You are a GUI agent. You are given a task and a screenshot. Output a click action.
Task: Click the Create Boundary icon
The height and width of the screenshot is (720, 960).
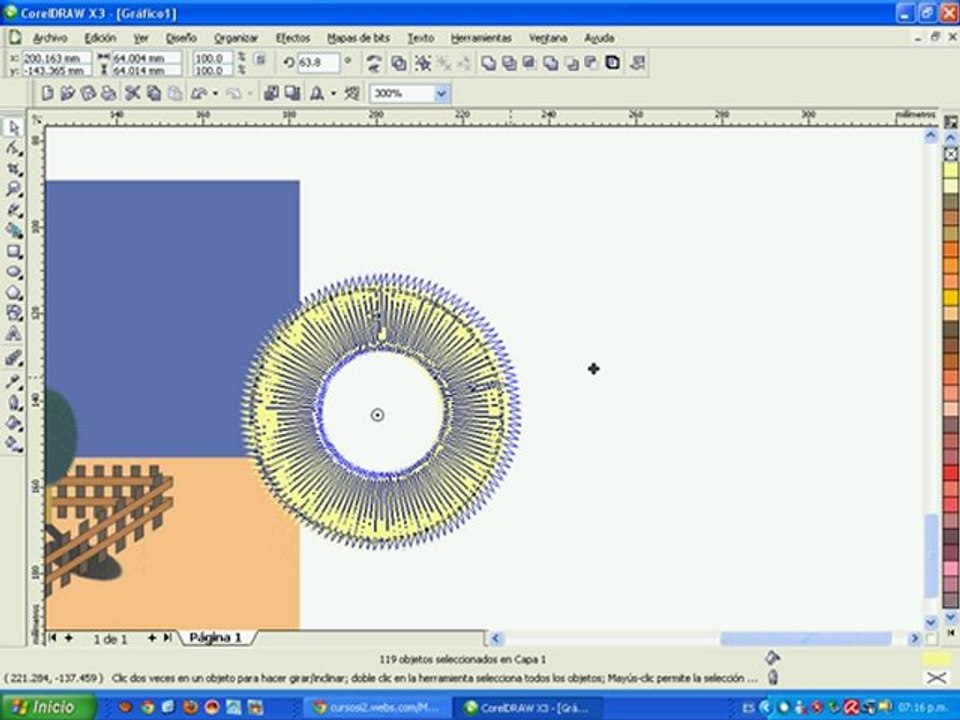[612, 63]
